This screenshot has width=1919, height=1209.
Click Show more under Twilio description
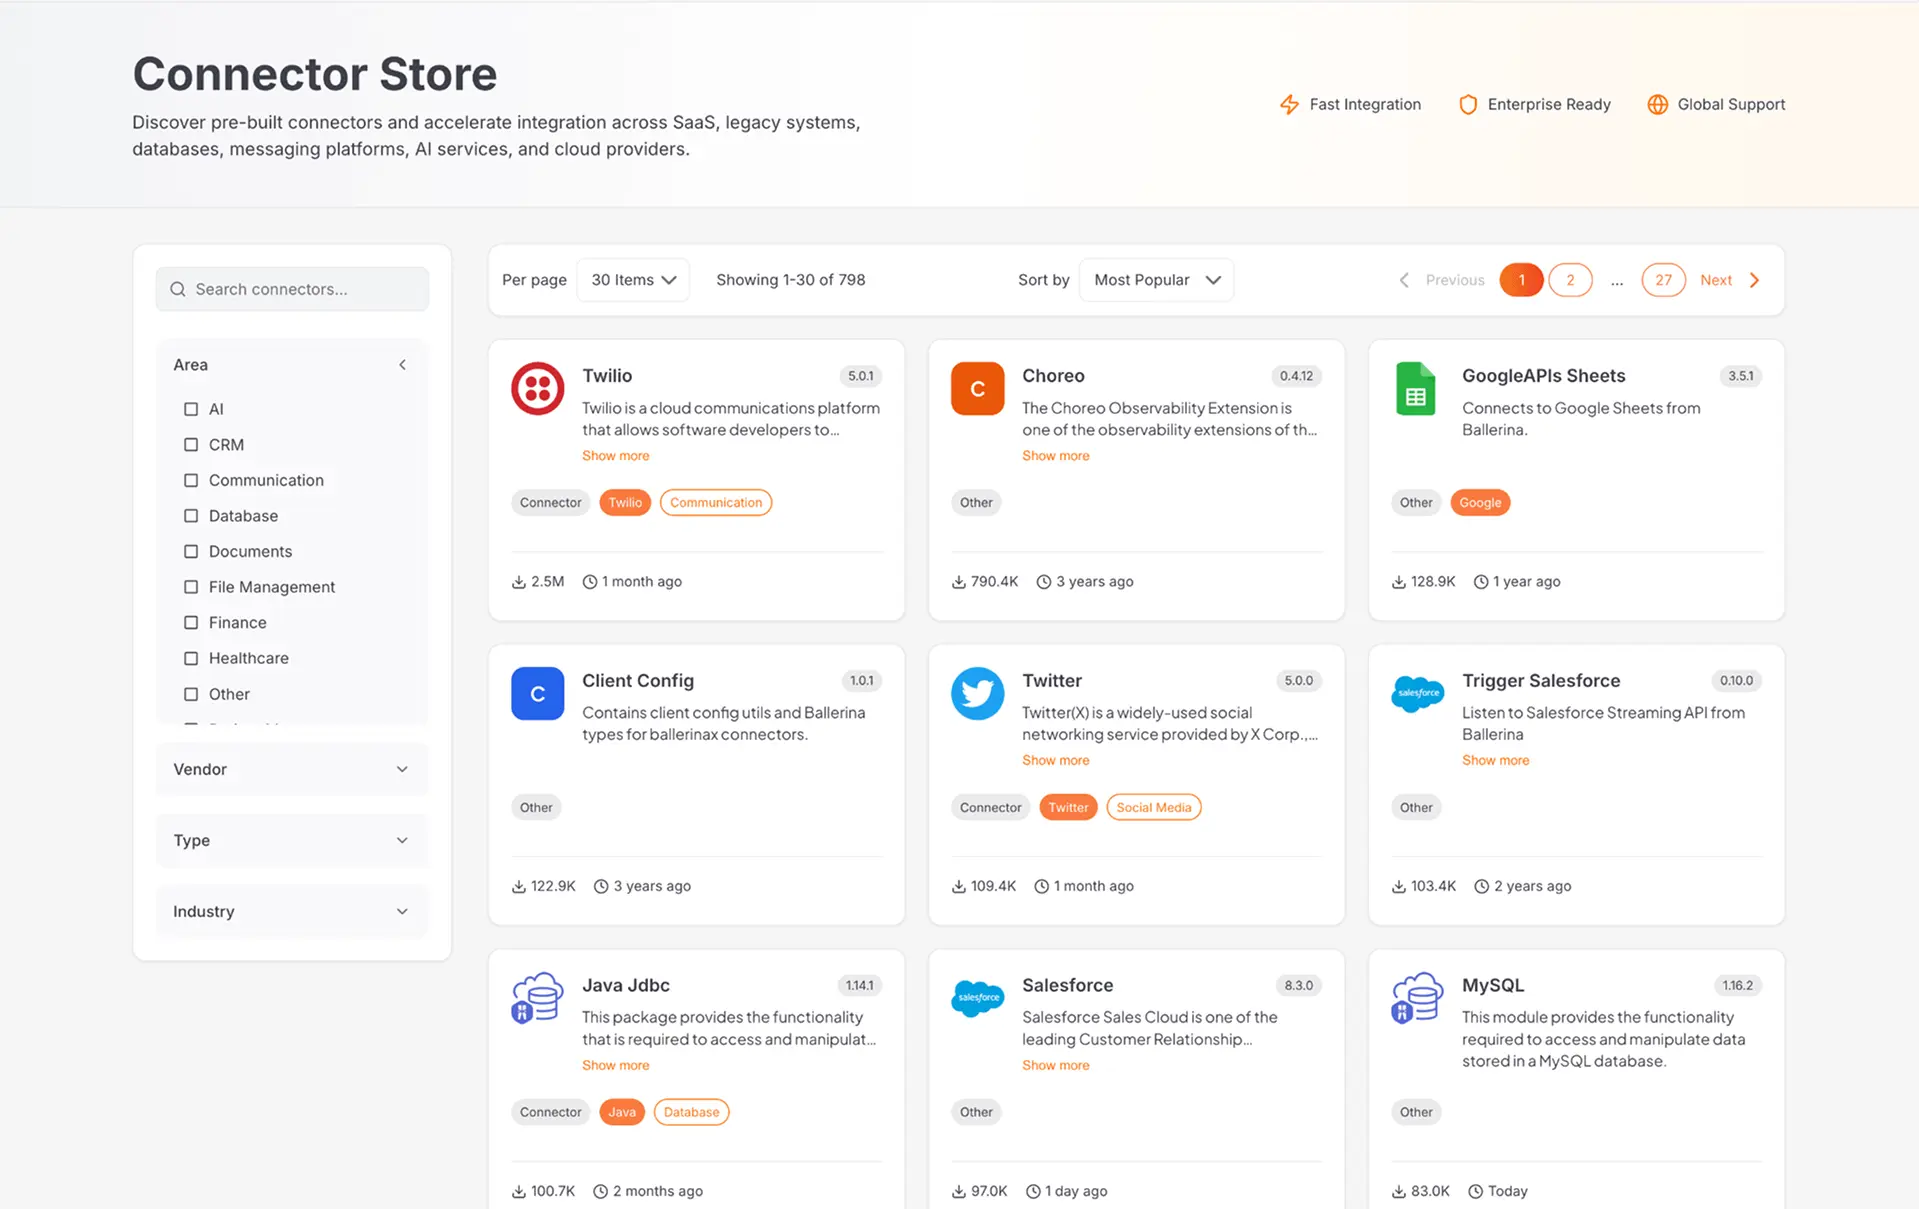(x=615, y=455)
